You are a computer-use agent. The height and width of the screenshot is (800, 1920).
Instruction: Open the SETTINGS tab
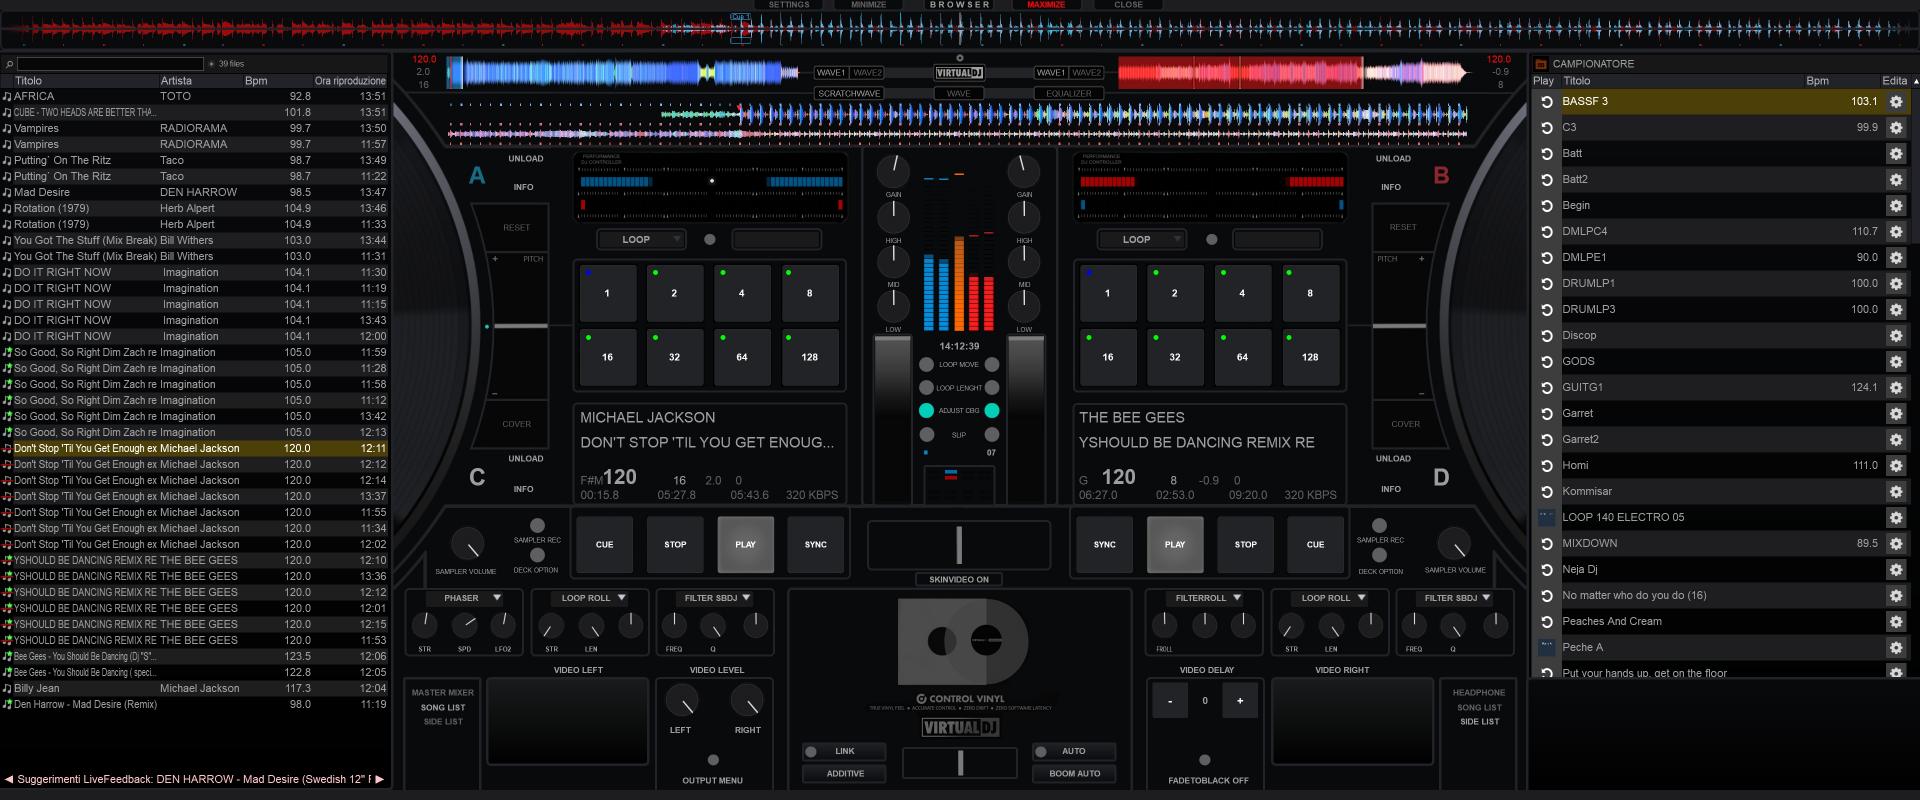pyautogui.click(x=789, y=5)
